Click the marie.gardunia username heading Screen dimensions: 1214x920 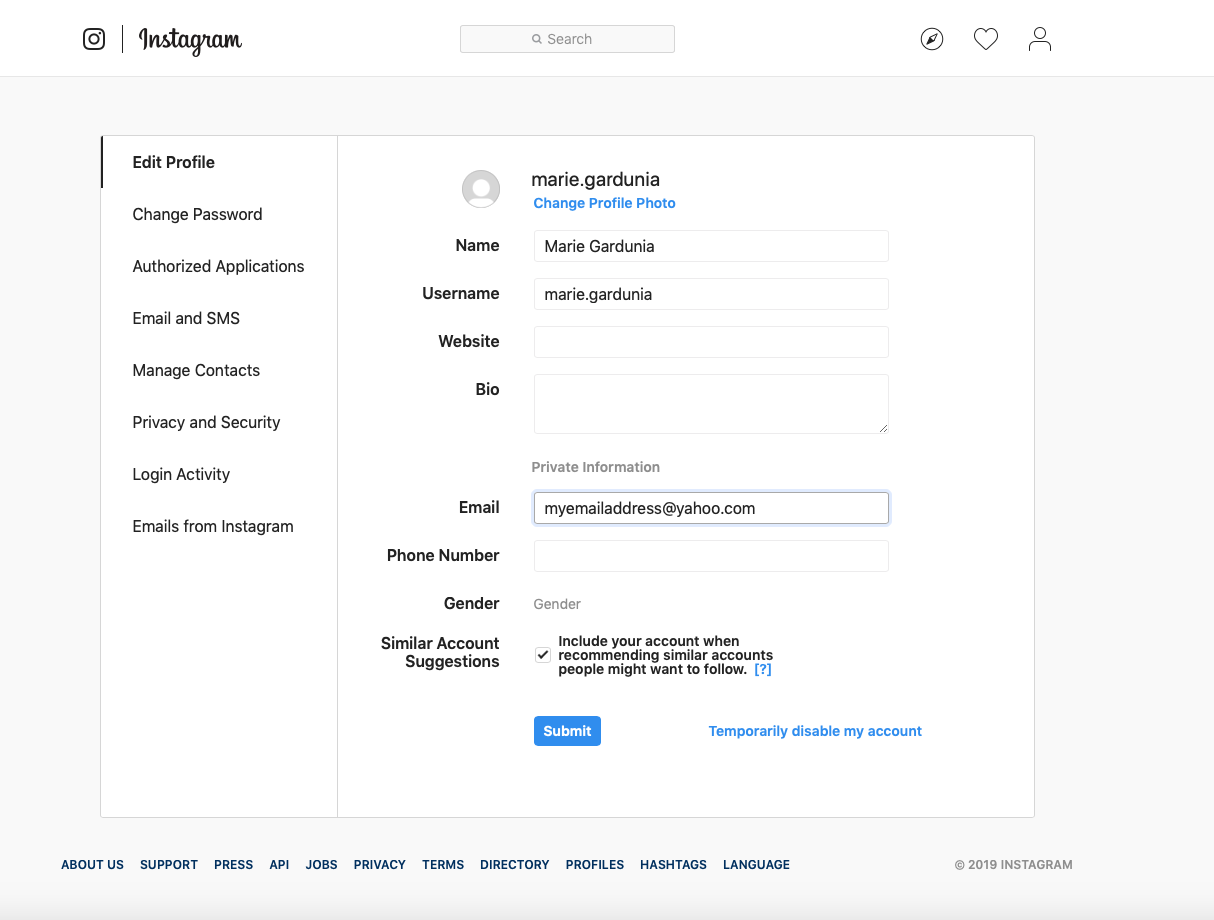595,180
